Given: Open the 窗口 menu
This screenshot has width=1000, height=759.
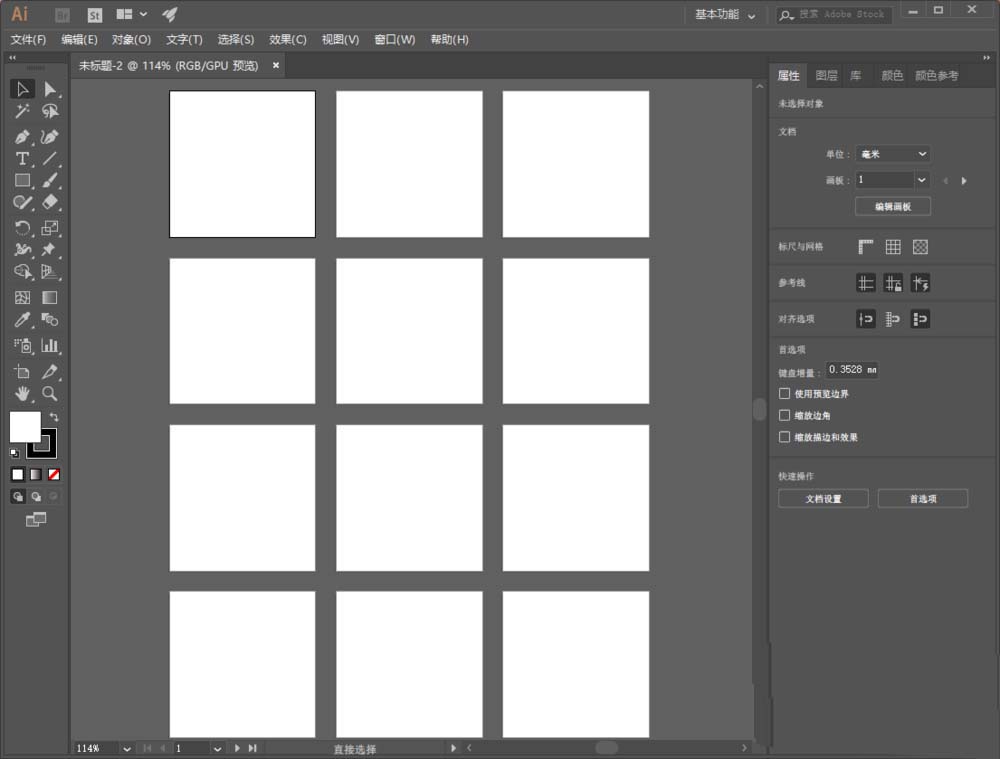Looking at the screenshot, I should point(394,39).
